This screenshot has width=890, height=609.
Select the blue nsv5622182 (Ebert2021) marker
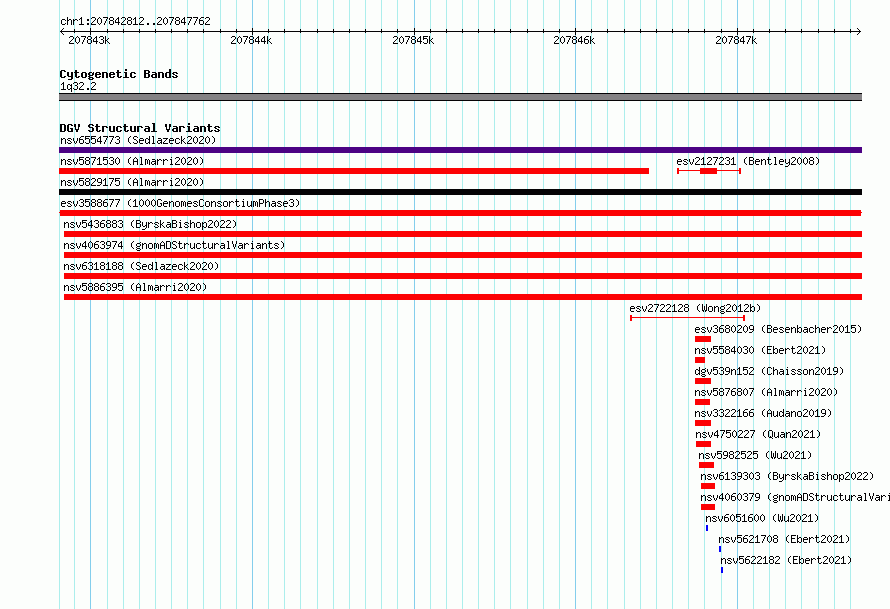722,570
